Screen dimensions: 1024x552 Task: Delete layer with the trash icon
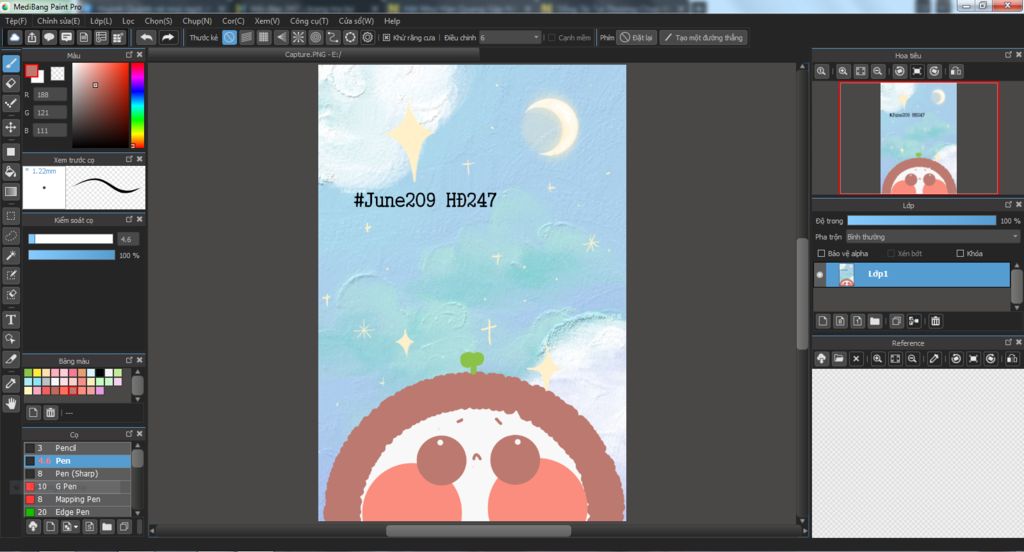(935, 321)
